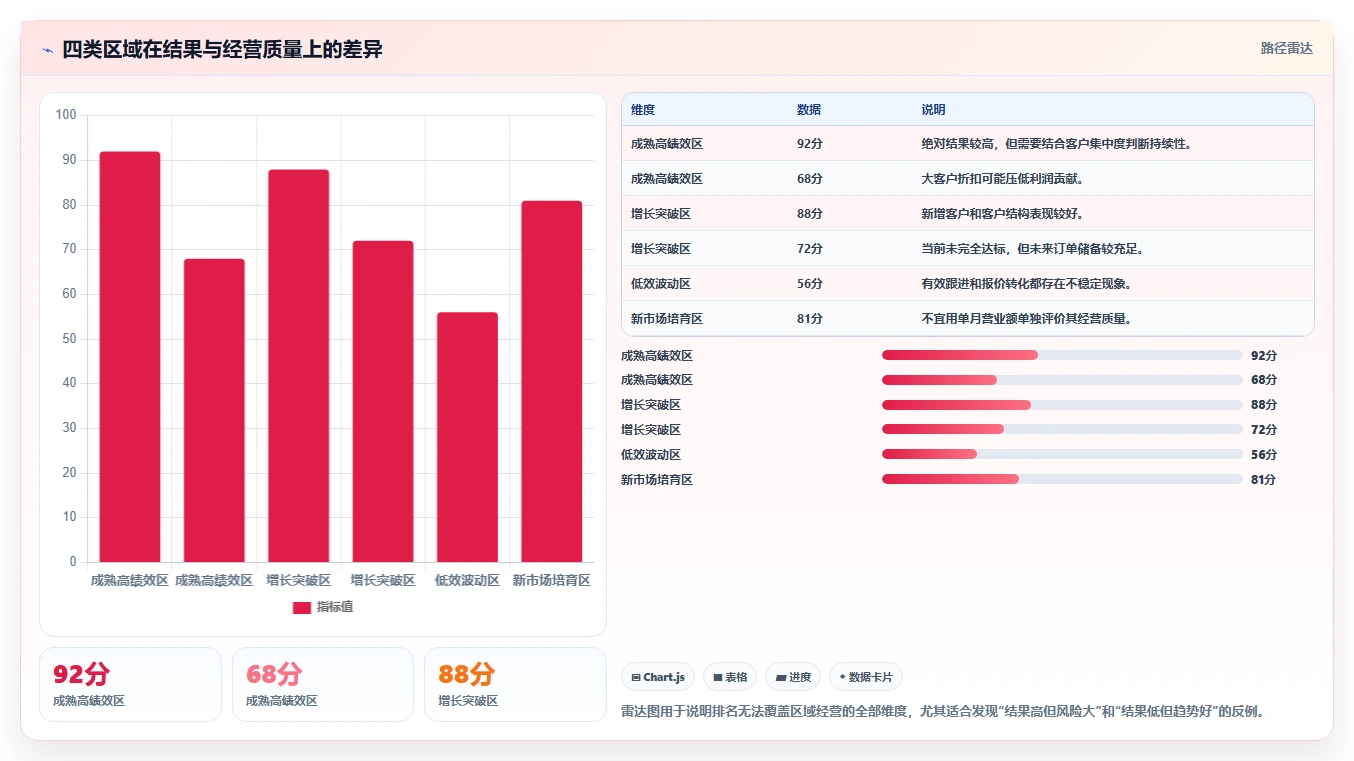This screenshot has width=1354, height=761.
Task: Click the 表格 chip
Action: (730, 677)
